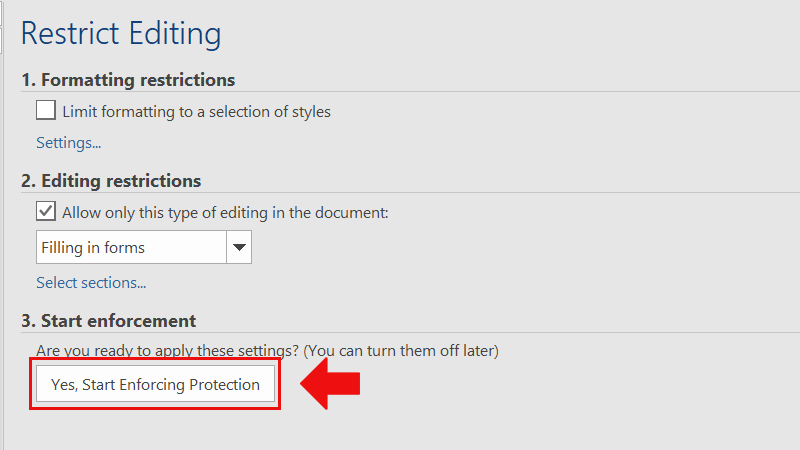The width and height of the screenshot is (800, 450).
Task: Click the number 1 of Formatting restrictions
Action: [x=27, y=80]
